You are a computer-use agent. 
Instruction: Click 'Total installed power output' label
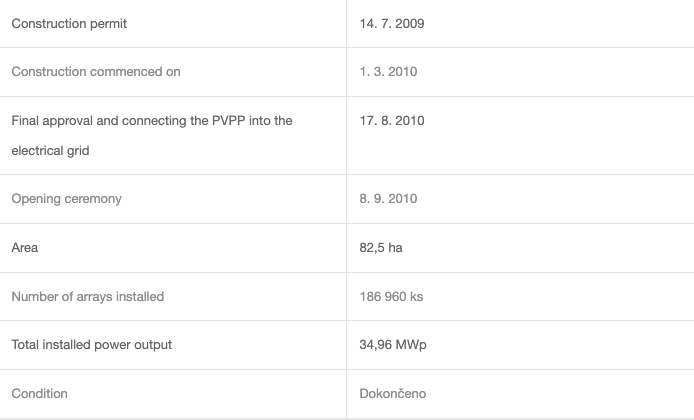pyautogui.click(x=92, y=345)
